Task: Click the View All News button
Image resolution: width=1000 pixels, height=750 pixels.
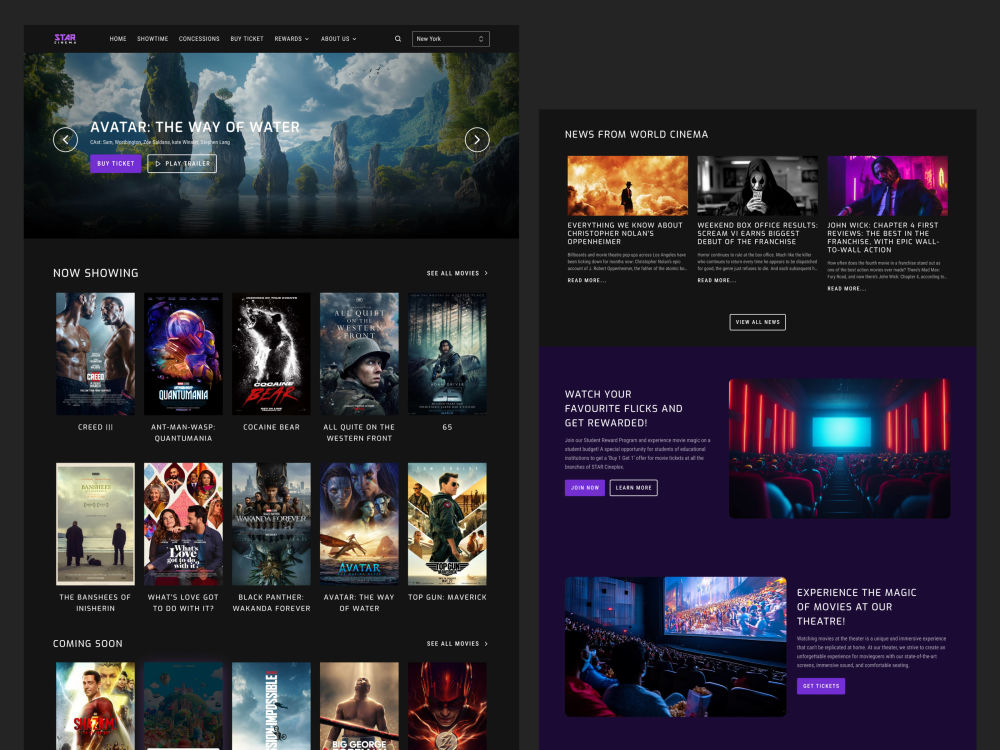Action: click(758, 322)
